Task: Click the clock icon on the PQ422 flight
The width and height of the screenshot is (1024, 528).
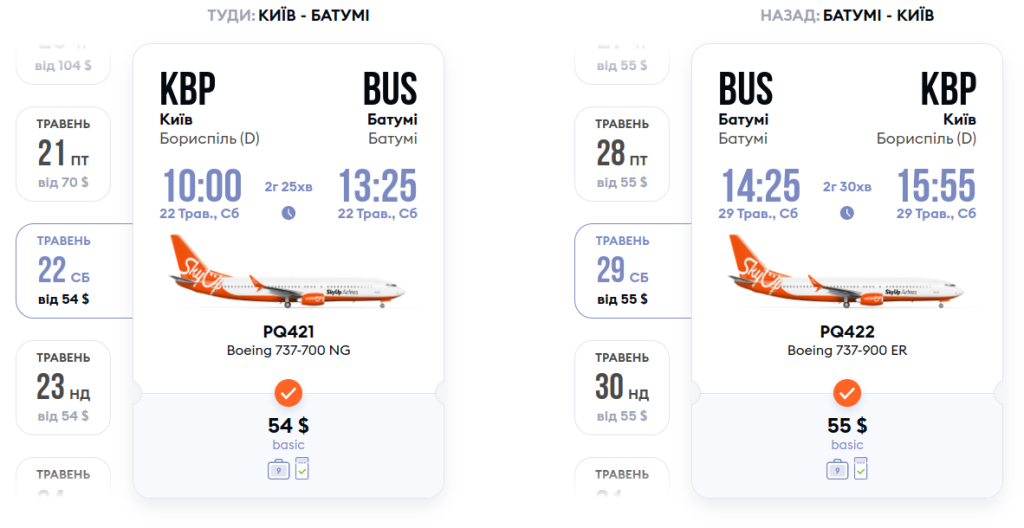Action: coord(847,212)
